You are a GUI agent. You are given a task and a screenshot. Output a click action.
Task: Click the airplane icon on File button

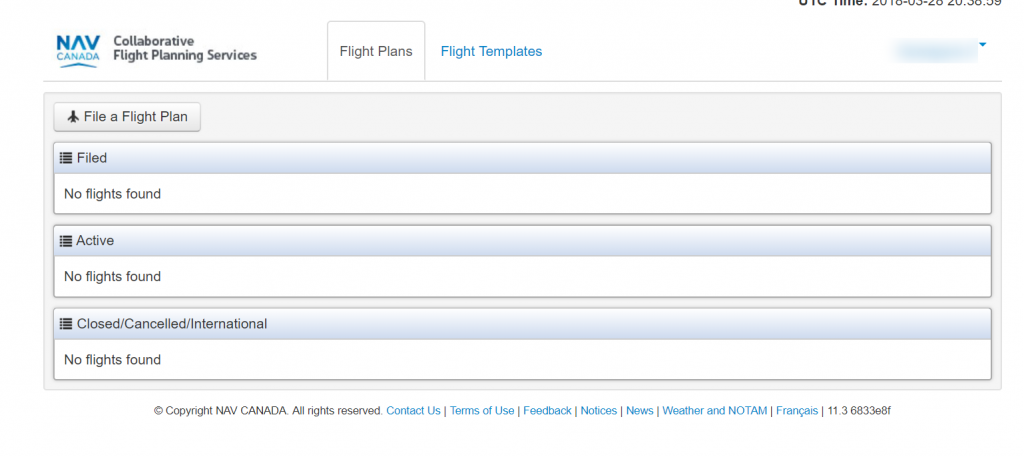coord(72,117)
